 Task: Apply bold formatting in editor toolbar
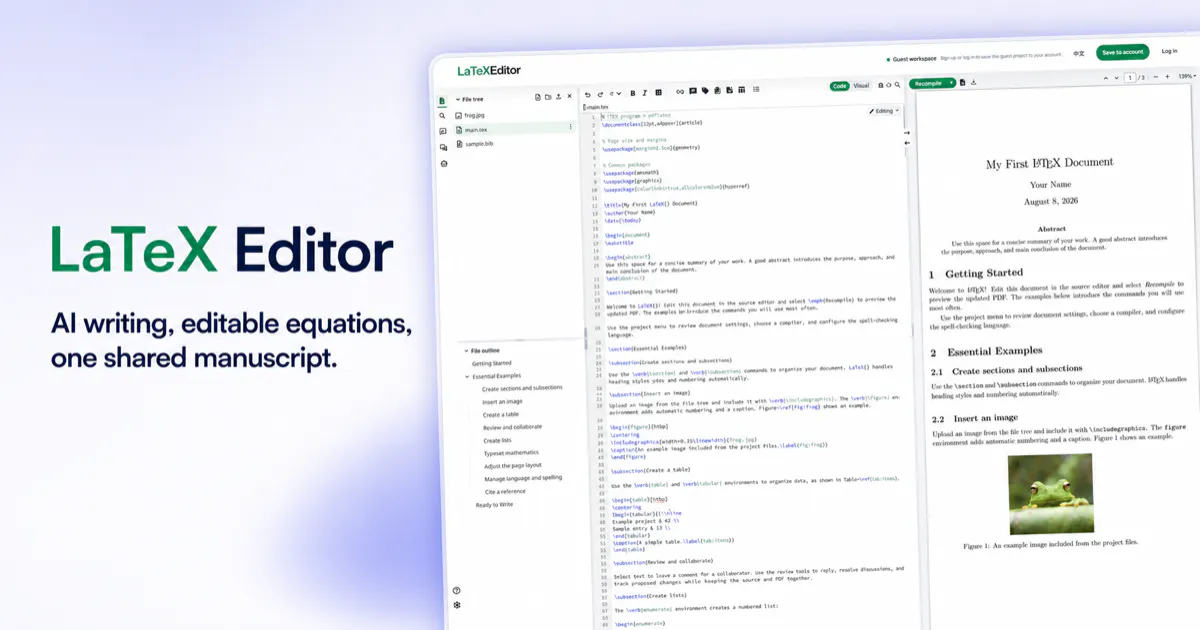[633, 93]
